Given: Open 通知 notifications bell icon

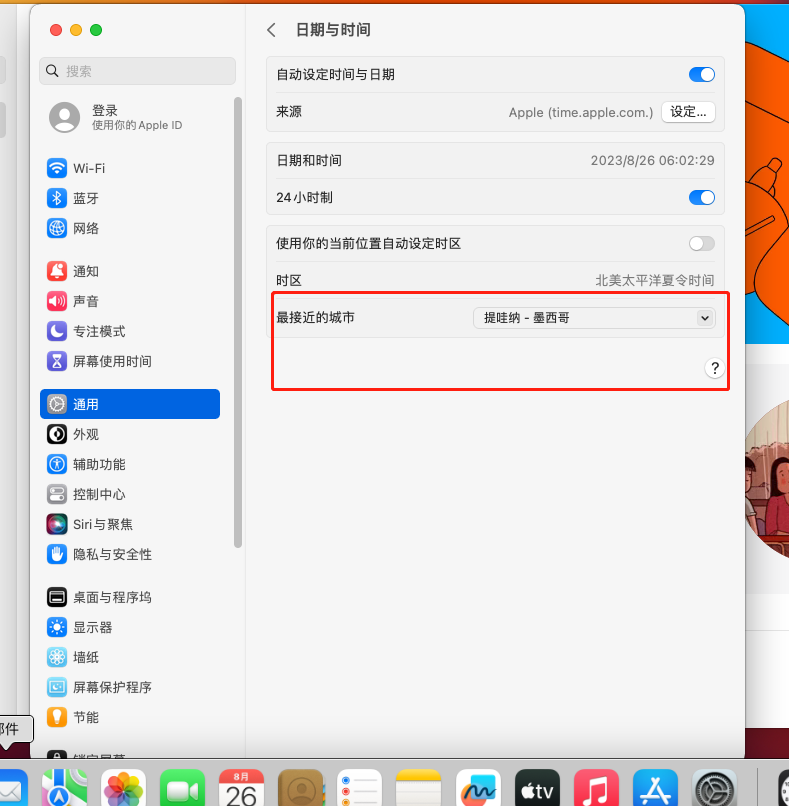Looking at the screenshot, I should point(57,271).
